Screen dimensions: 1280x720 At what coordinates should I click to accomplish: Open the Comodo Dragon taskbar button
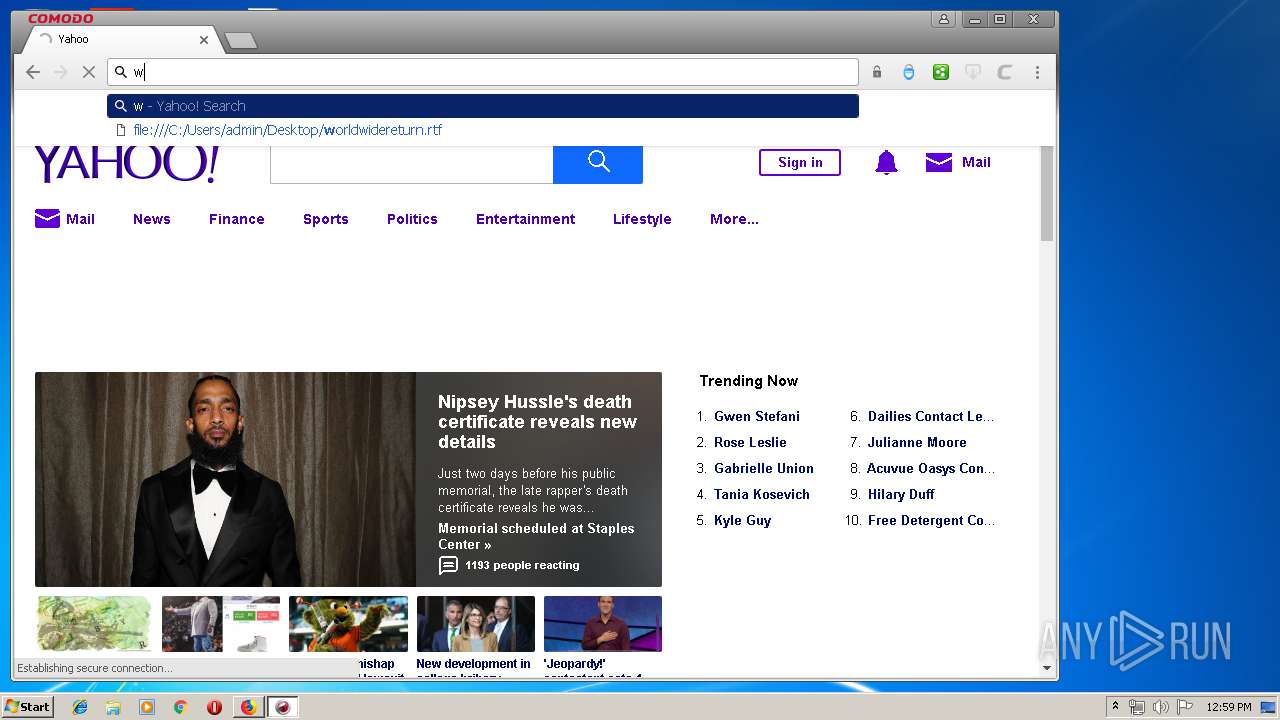click(x=283, y=707)
